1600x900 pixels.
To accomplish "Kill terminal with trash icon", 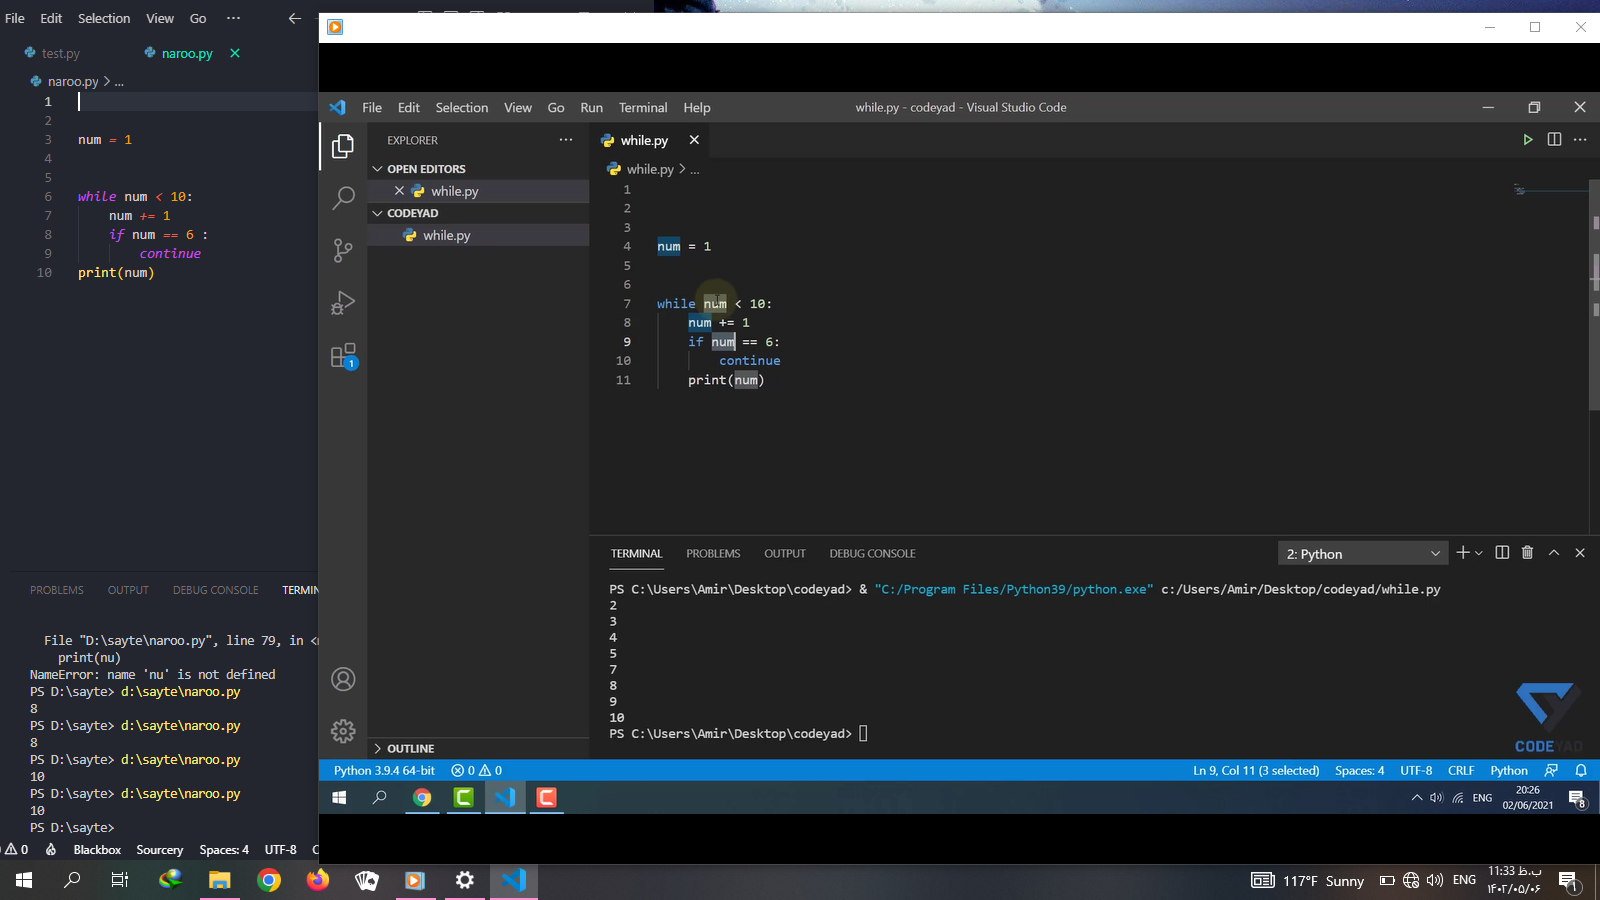I will (x=1527, y=553).
